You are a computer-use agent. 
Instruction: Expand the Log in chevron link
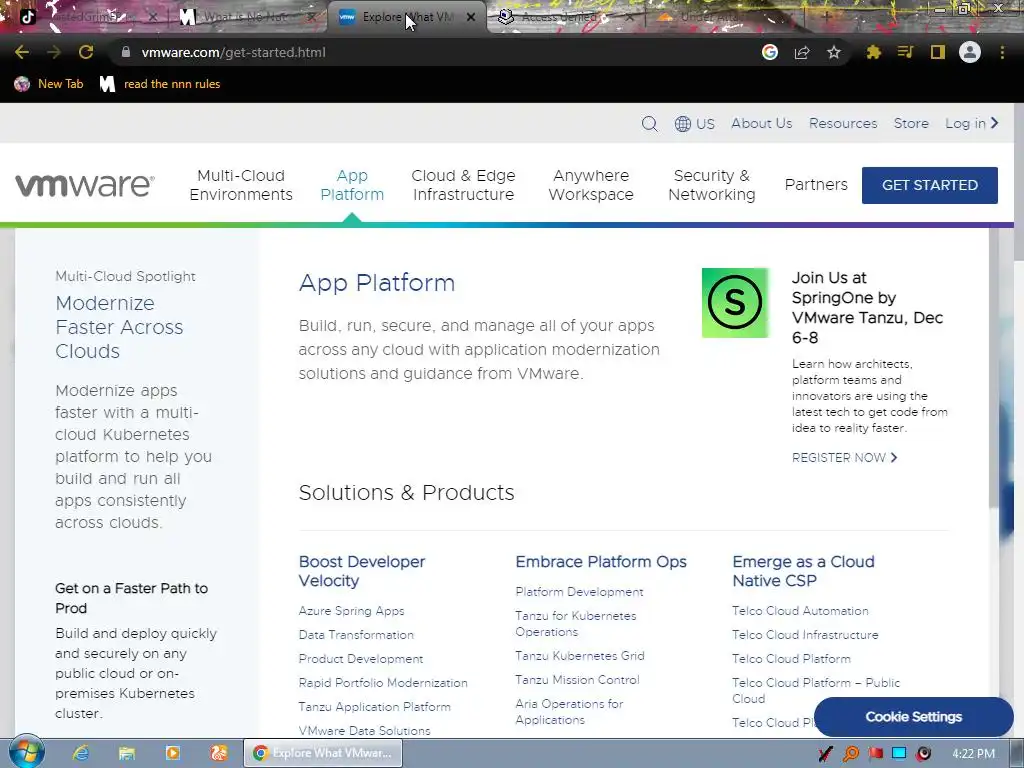972,123
